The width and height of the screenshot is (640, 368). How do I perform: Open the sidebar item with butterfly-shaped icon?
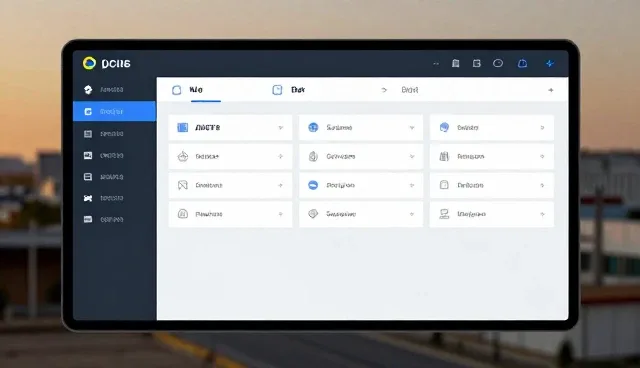[x=114, y=198]
